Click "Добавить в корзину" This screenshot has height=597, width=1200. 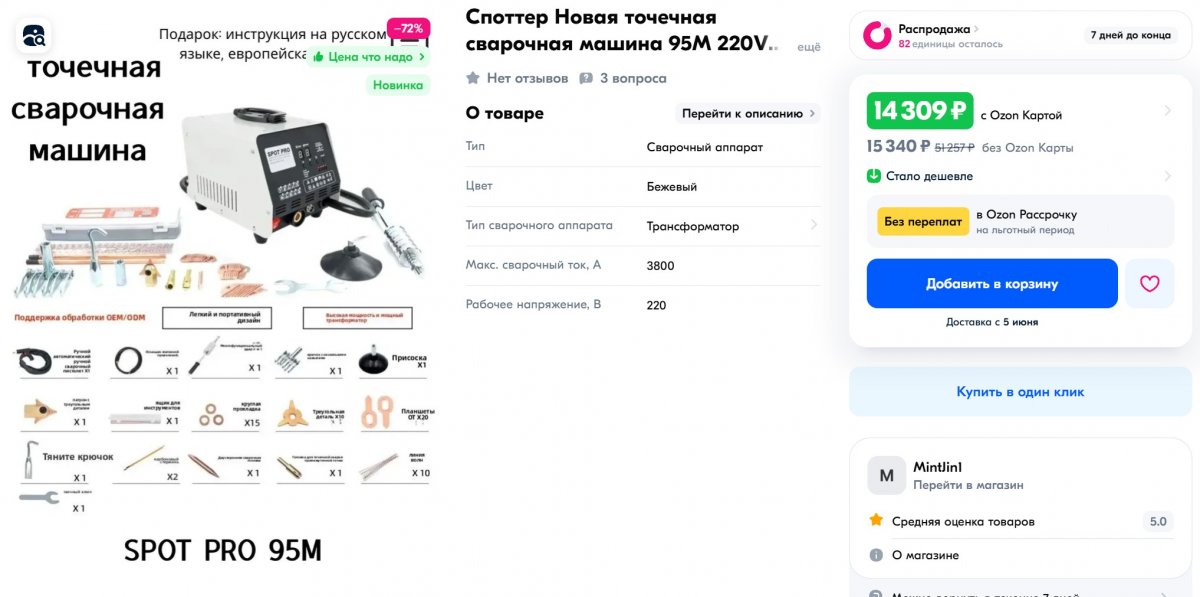pyautogui.click(x=992, y=284)
